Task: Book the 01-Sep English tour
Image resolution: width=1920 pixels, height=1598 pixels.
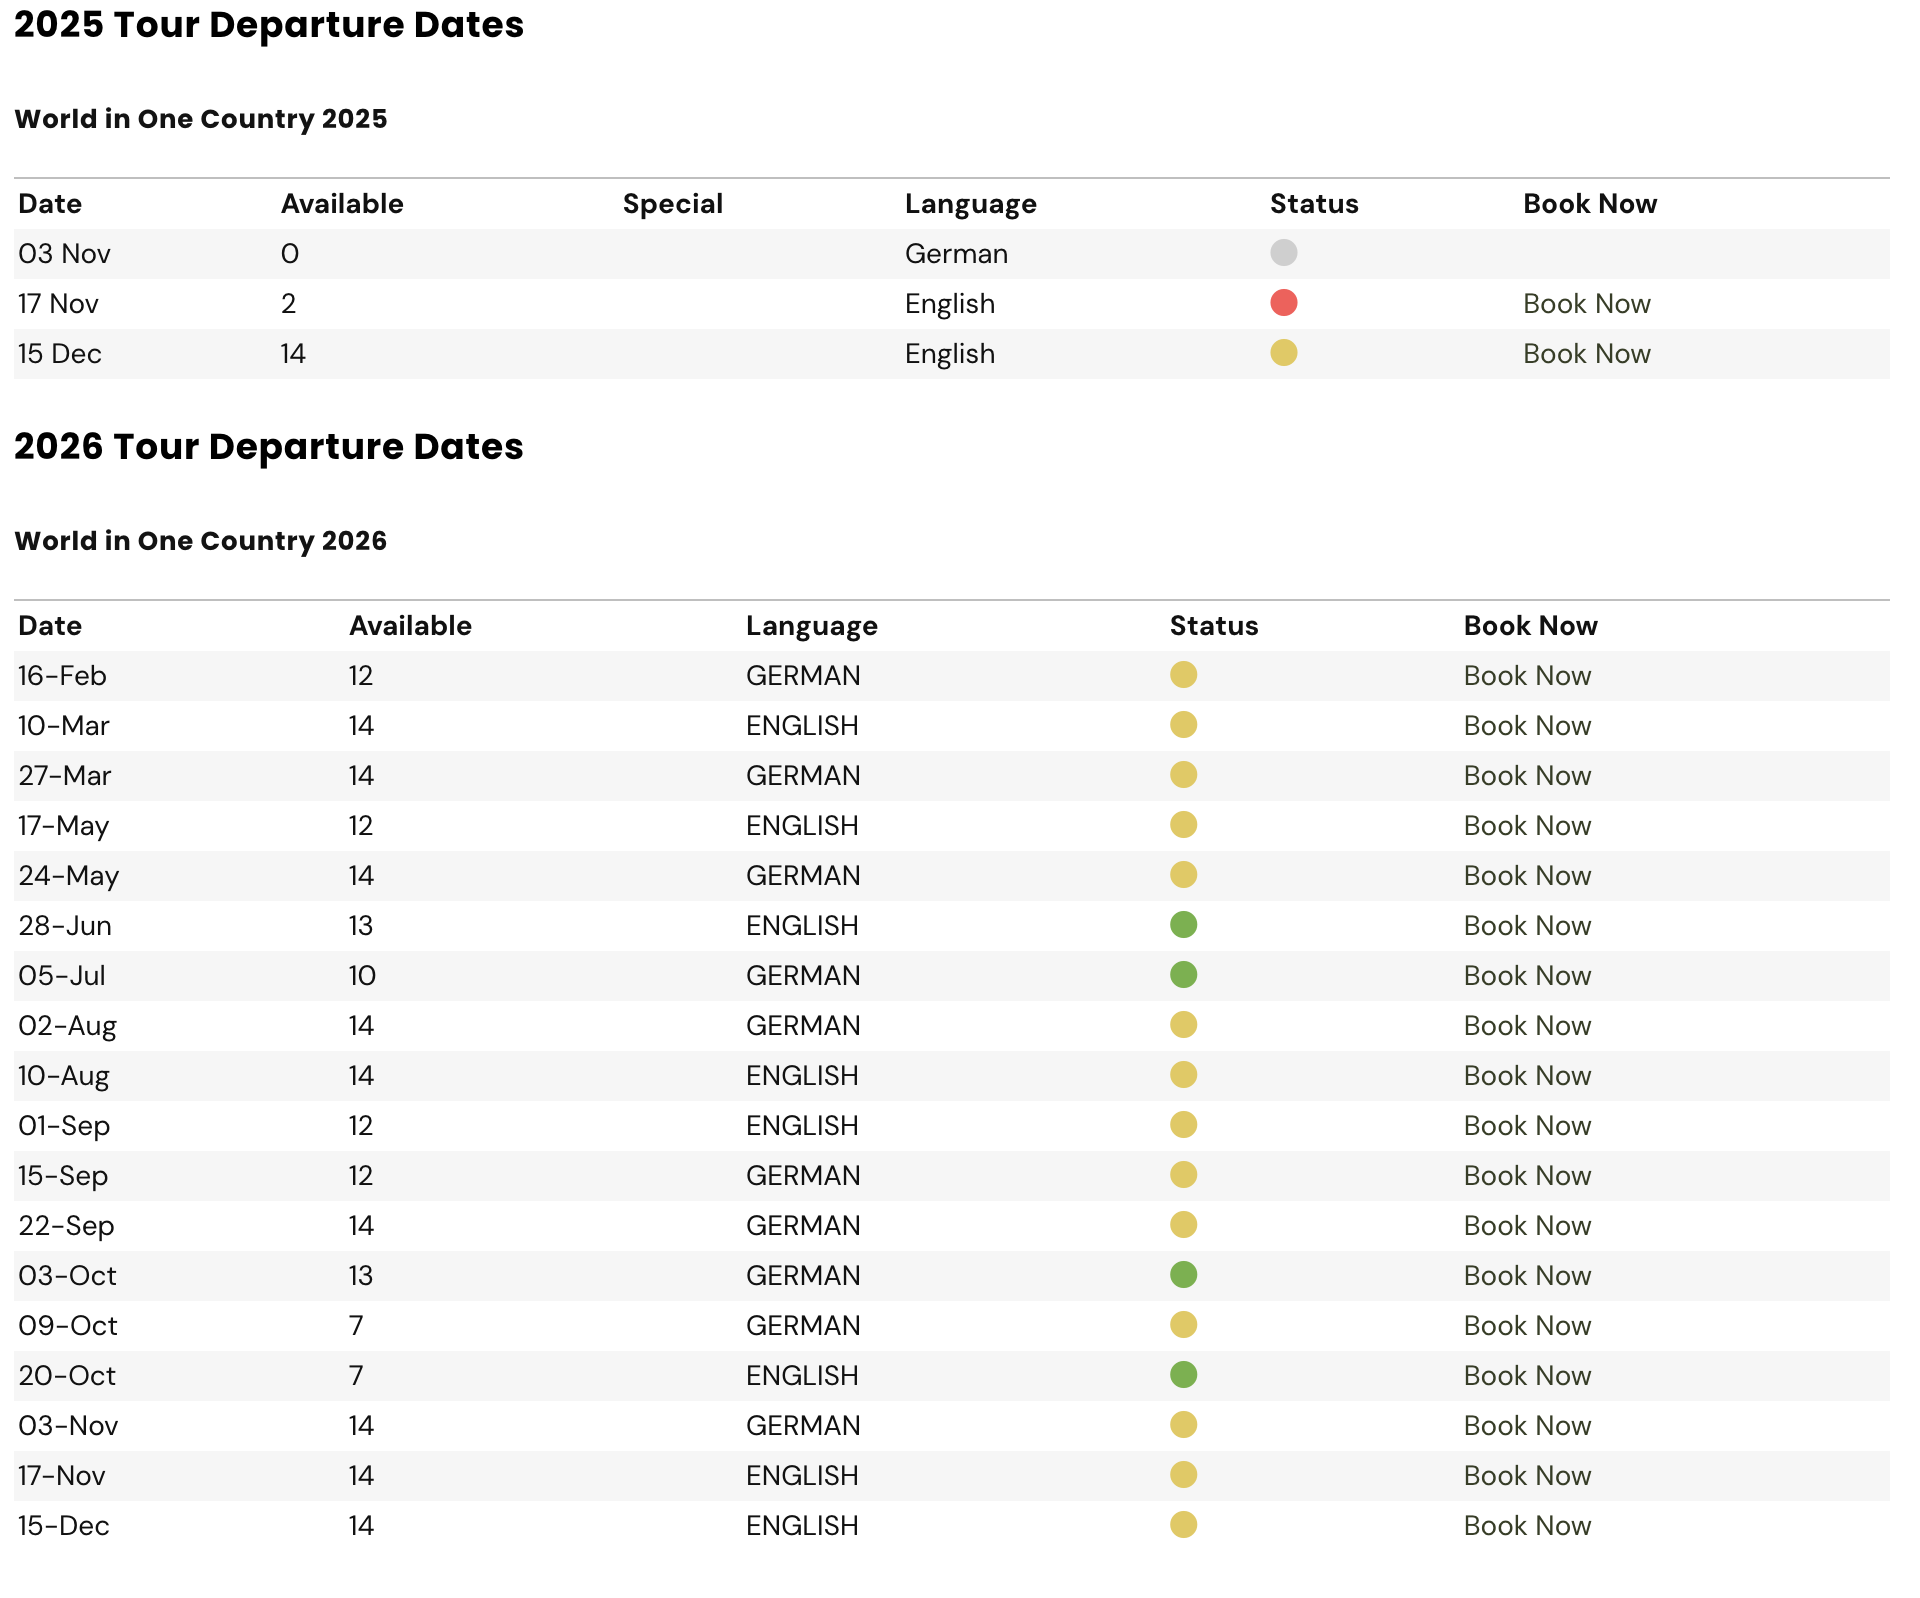Action: click(x=1527, y=1126)
